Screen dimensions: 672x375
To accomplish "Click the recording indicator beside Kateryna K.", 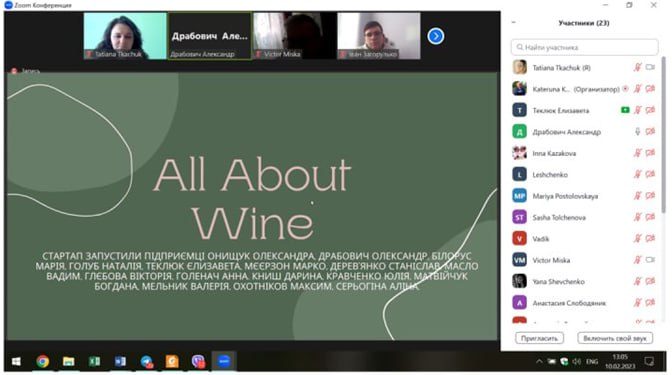I will [625, 89].
